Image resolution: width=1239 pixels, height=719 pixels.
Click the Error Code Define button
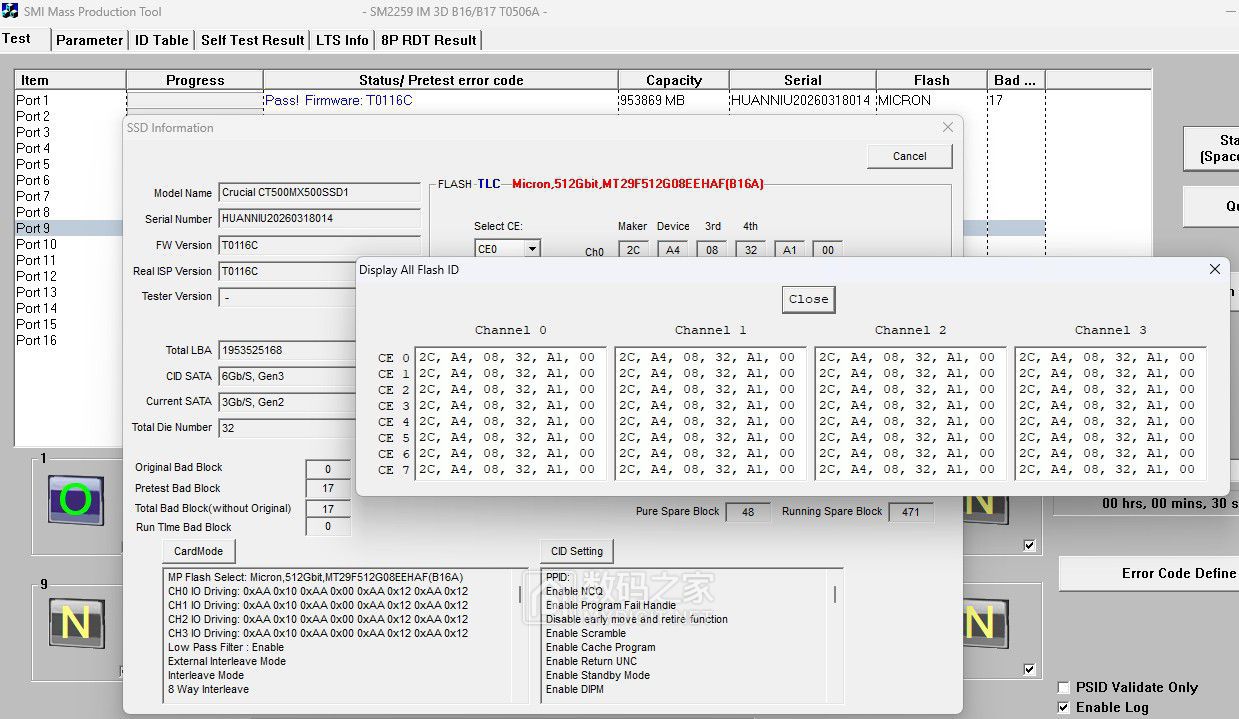[x=1150, y=573]
